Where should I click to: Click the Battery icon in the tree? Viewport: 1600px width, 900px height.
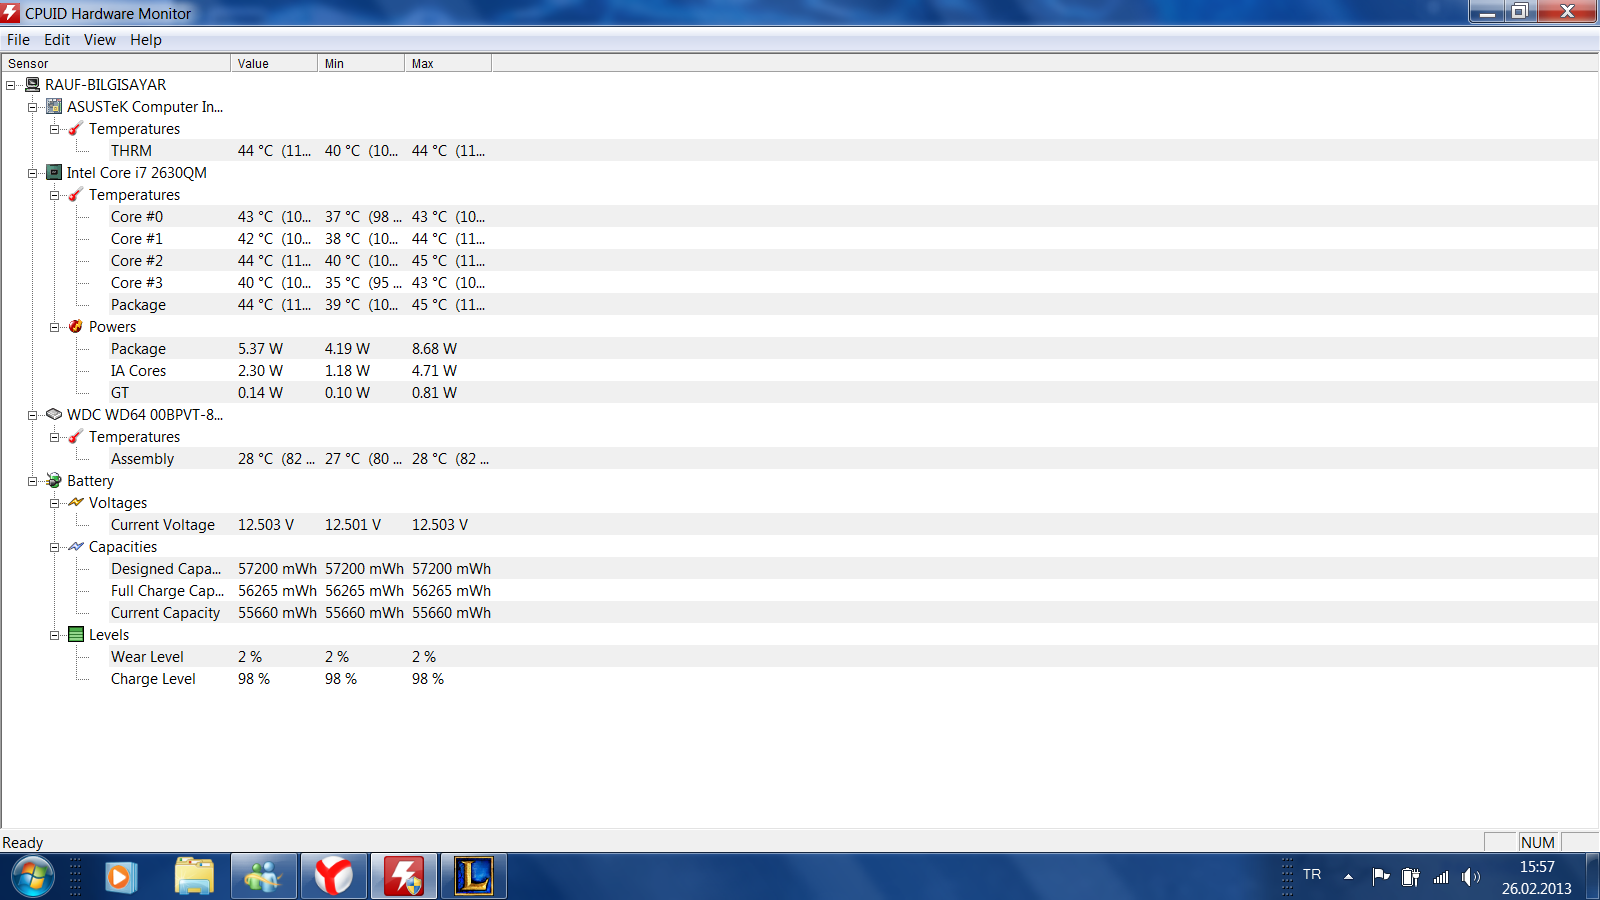coord(54,481)
